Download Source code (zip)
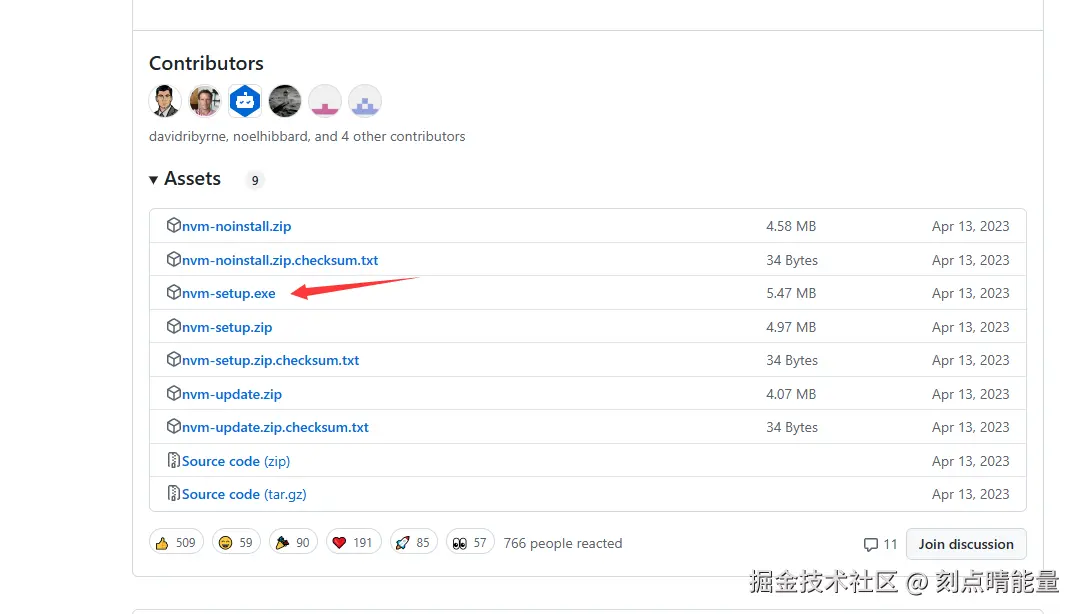1078x614 pixels. click(x=236, y=461)
